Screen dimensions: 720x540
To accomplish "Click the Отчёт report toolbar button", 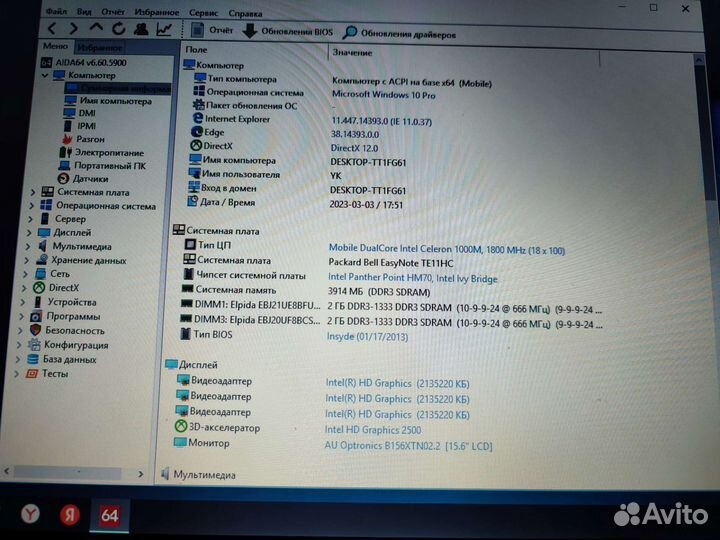I will [x=212, y=30].
